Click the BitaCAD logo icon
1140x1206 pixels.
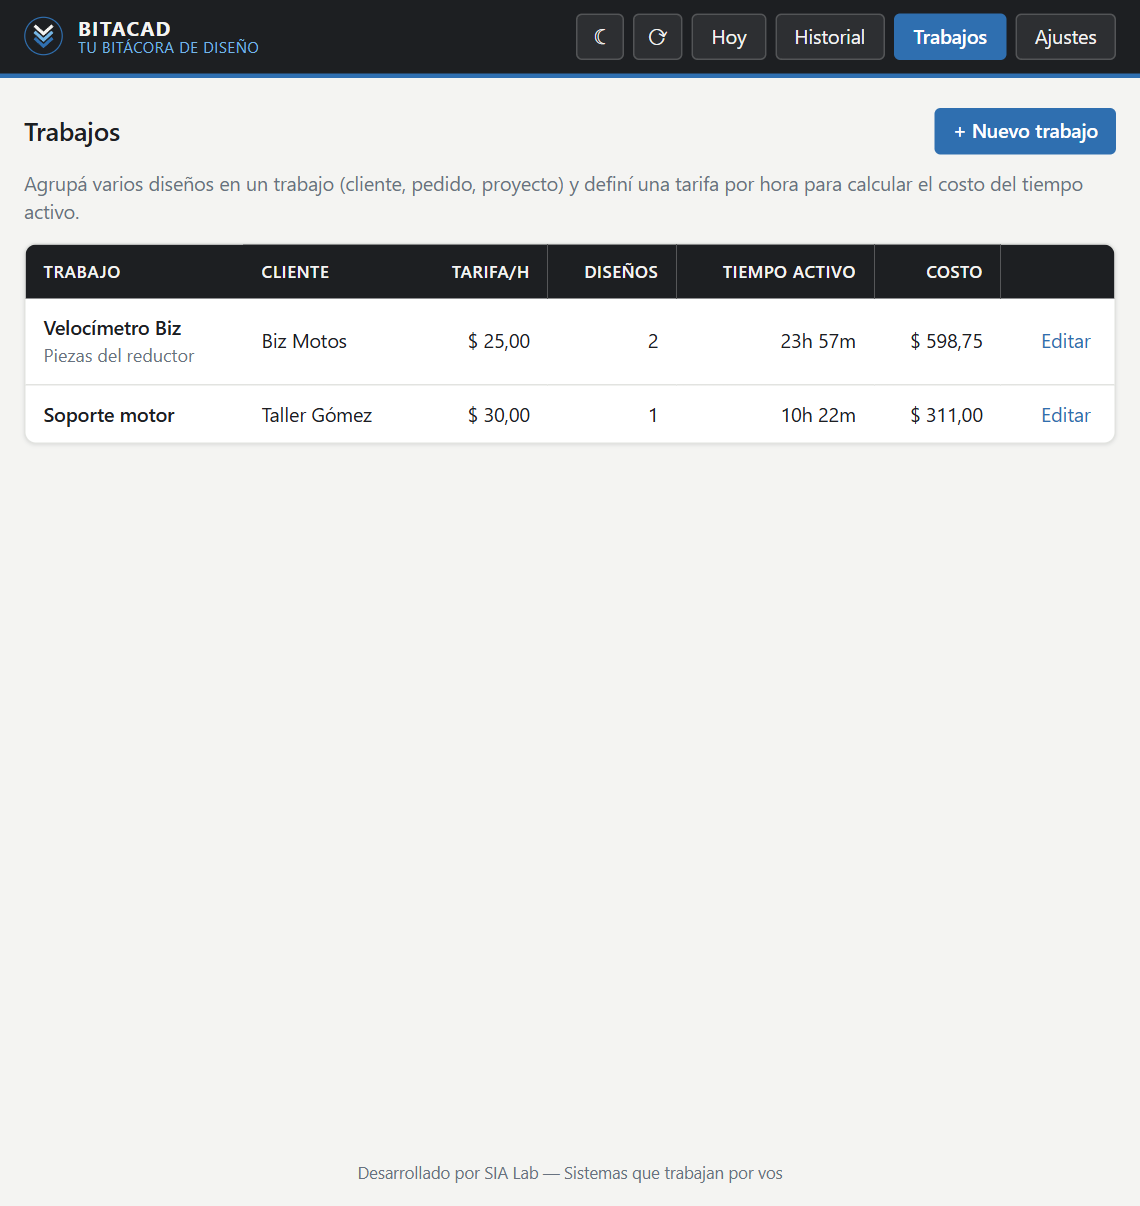43,37
